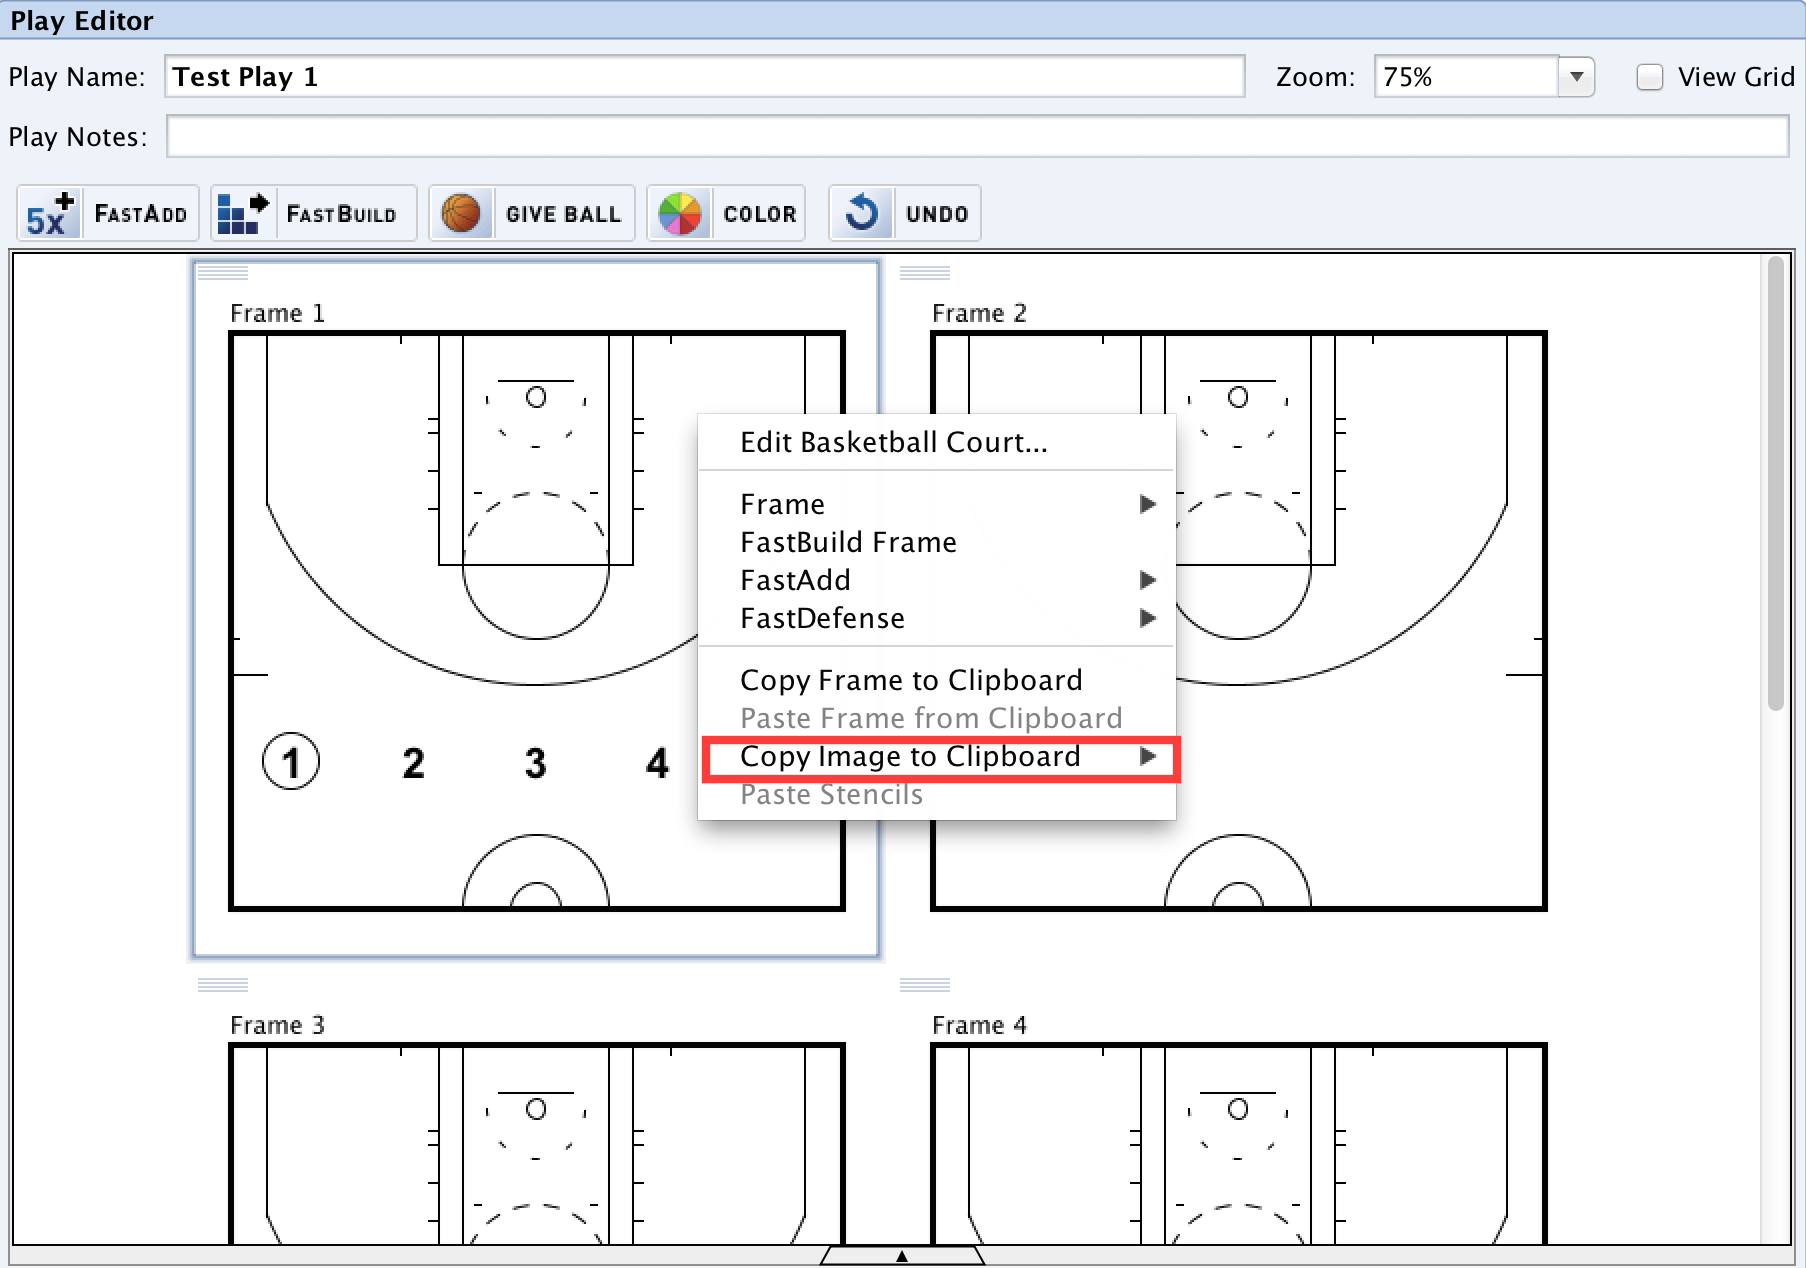Enable the View Grid checkbox
1806x1268 pixels.
[x=1650, y=77]
